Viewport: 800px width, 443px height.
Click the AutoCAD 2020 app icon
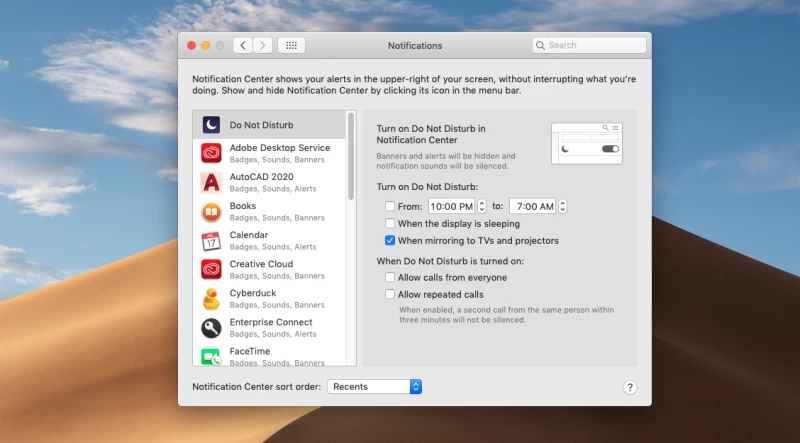(211, 182)
